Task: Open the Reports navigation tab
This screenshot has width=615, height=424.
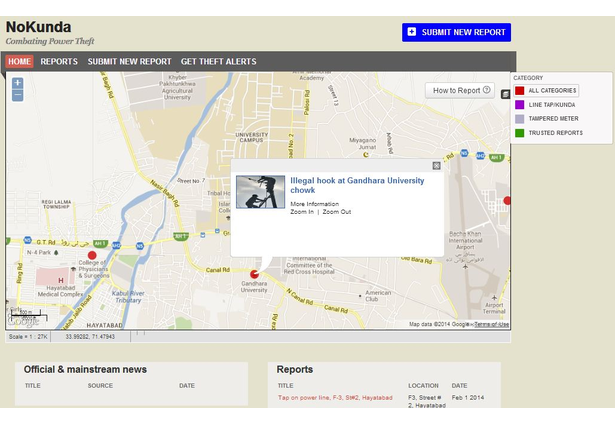Action: tap(59, 62)
